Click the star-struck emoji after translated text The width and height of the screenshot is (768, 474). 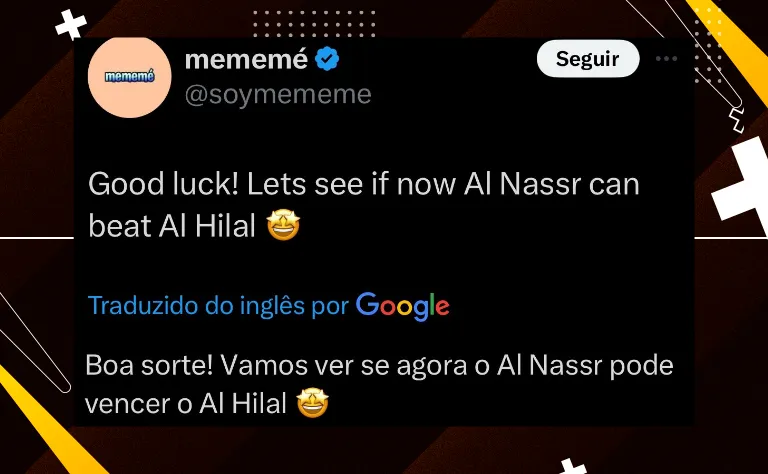point(313,403)
